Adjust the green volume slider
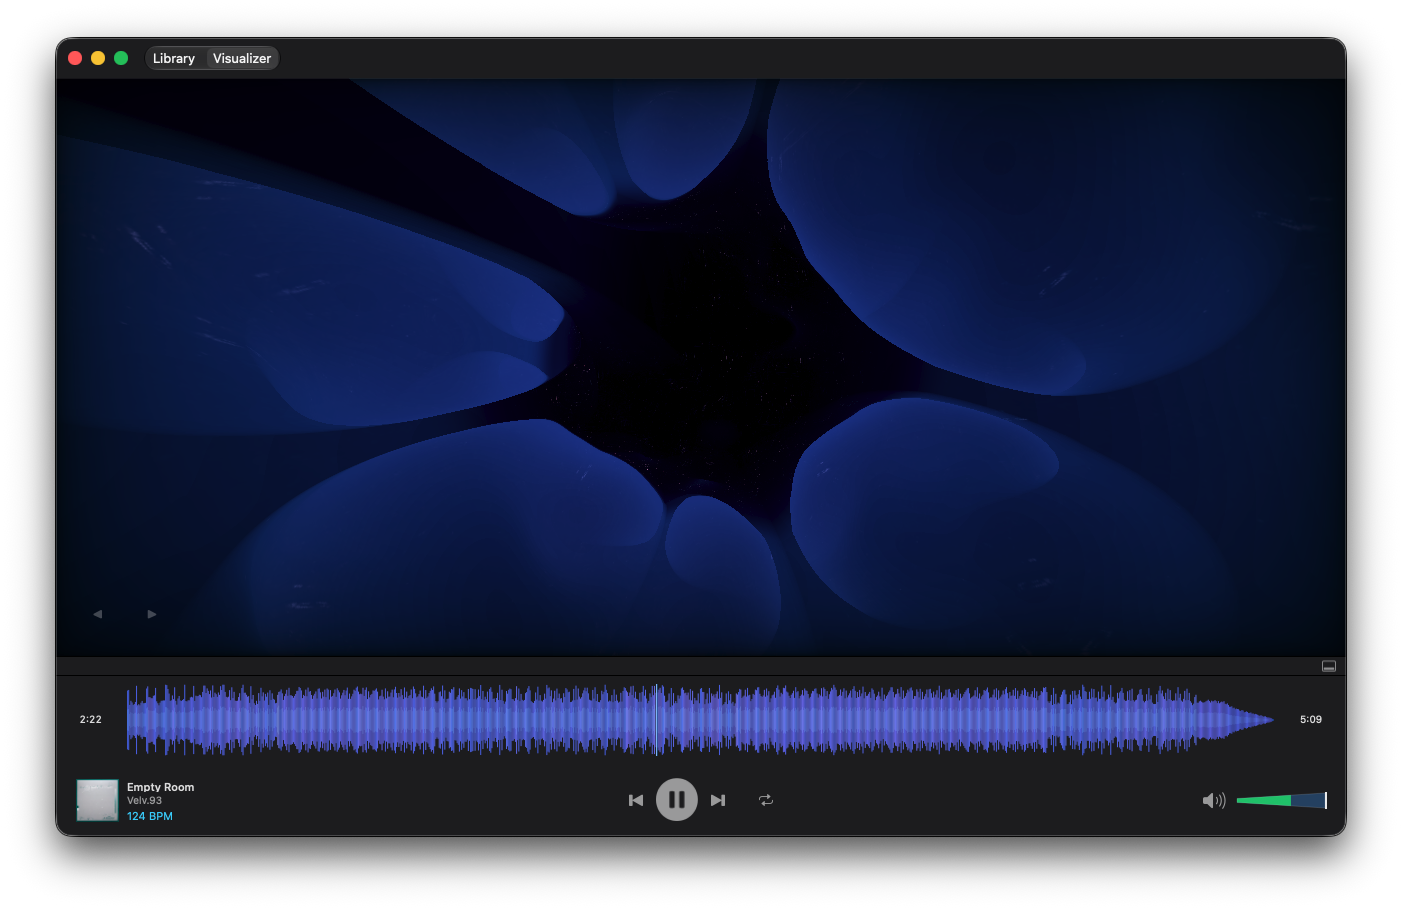This screenshot has height=910, width=1402. (1281, 800)
